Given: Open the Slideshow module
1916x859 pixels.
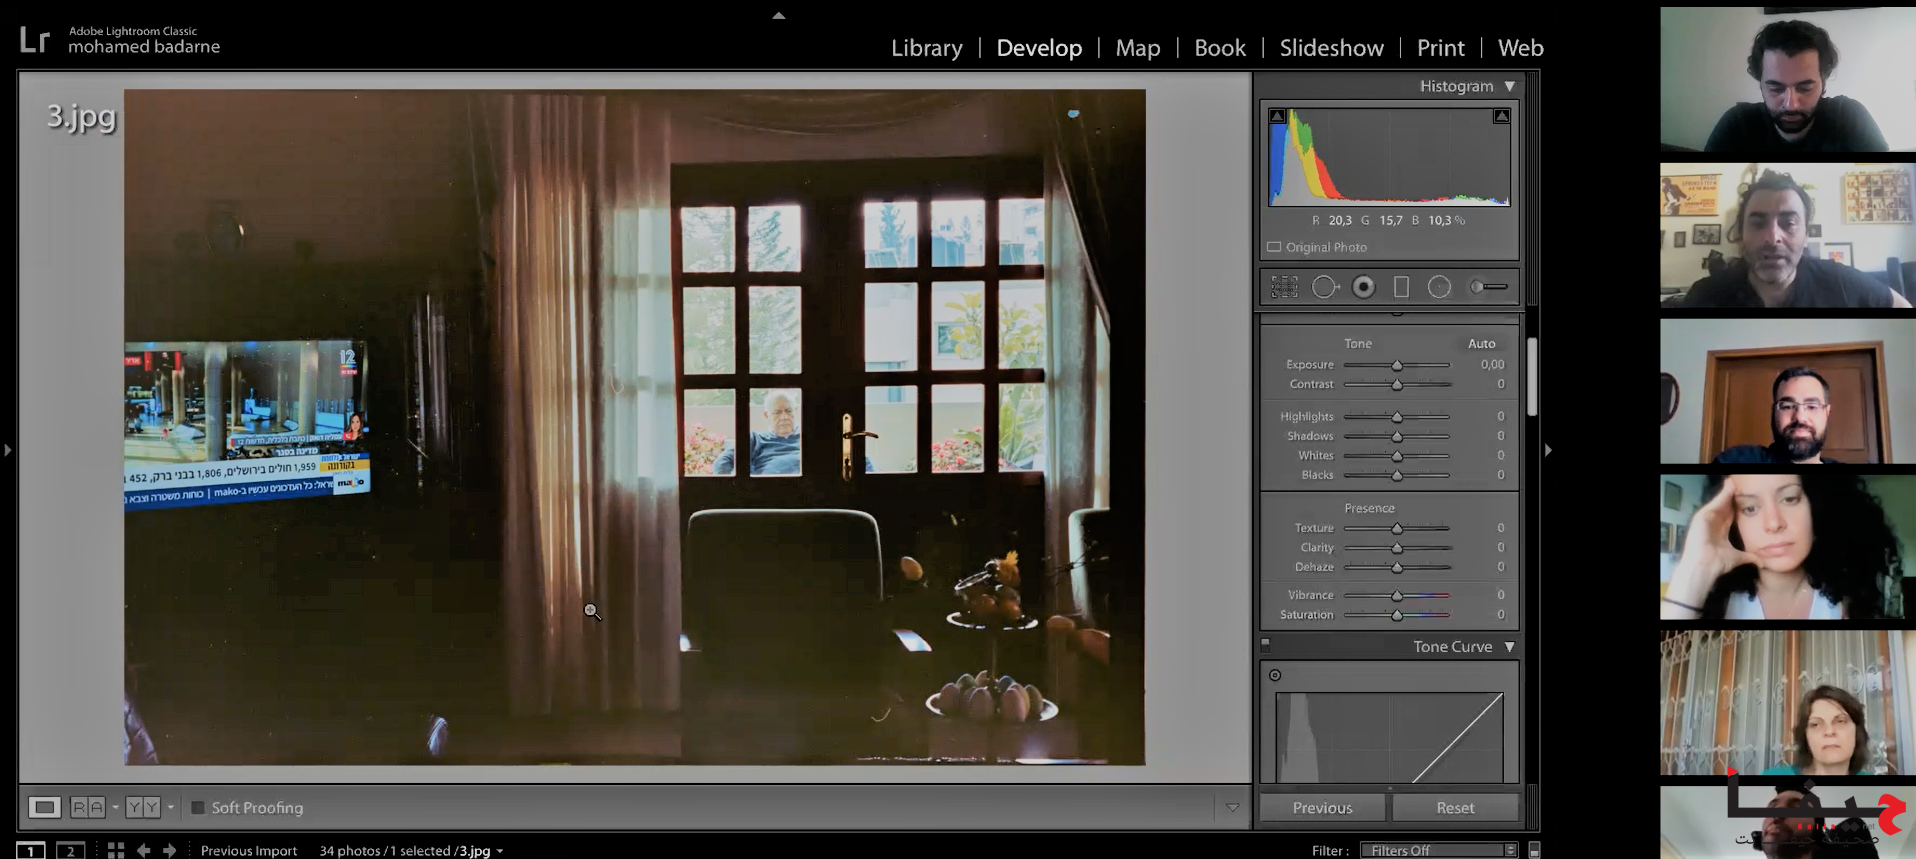Looking at the screenshot, I should click(x=1331, y=48).
